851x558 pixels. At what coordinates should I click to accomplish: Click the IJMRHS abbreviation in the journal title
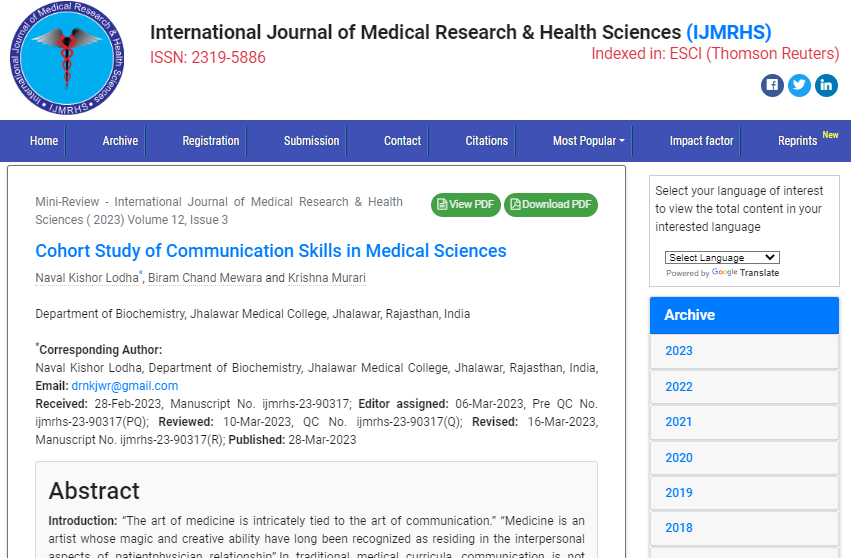pyautogui.click(x=729, y=33)
